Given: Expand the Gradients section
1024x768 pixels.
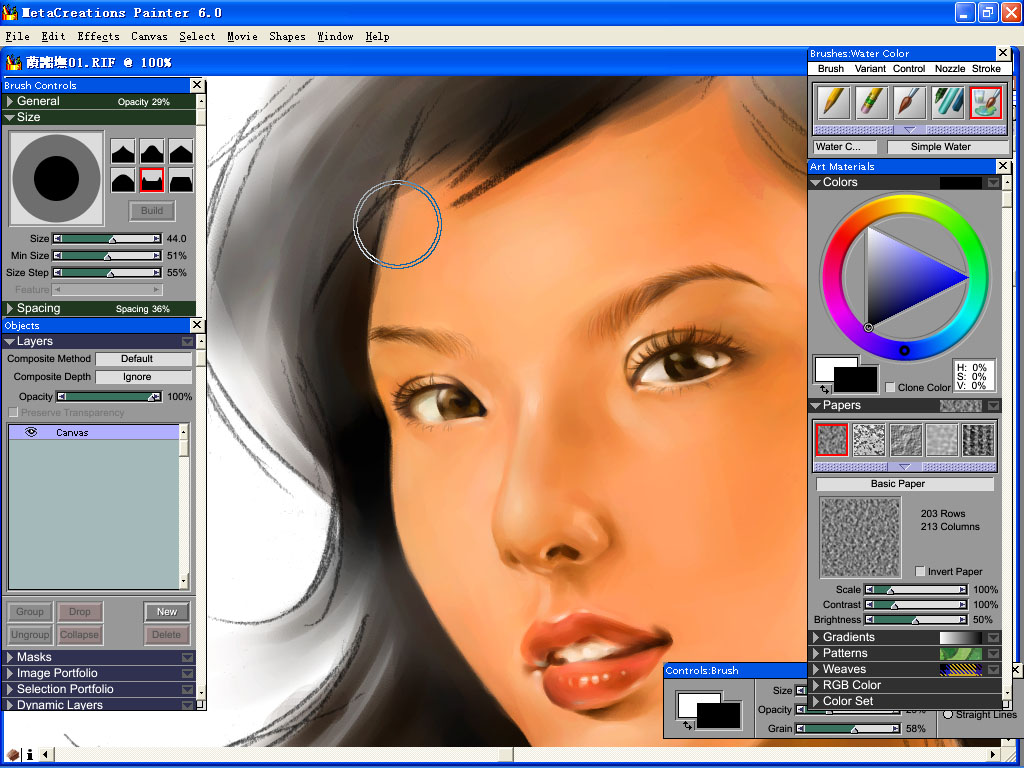Looking at the screenshot, I should pyautogui.click(x=816, y=637).
